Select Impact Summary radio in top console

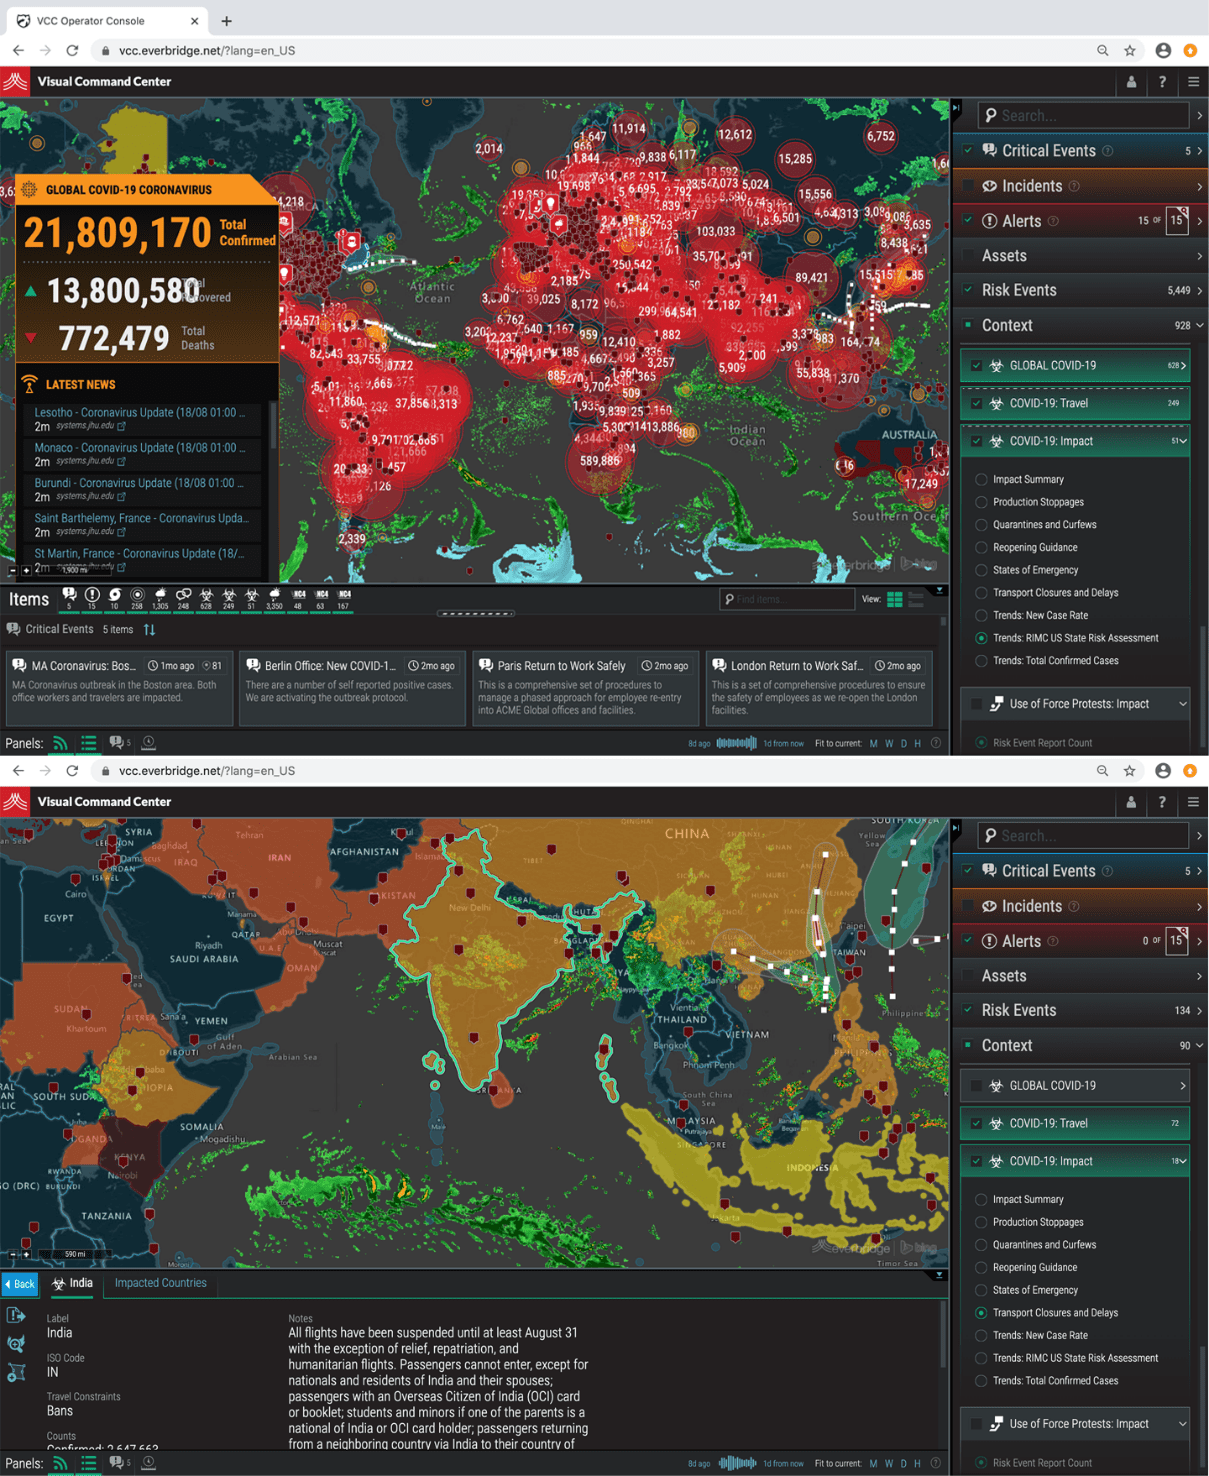click(981, 480)
